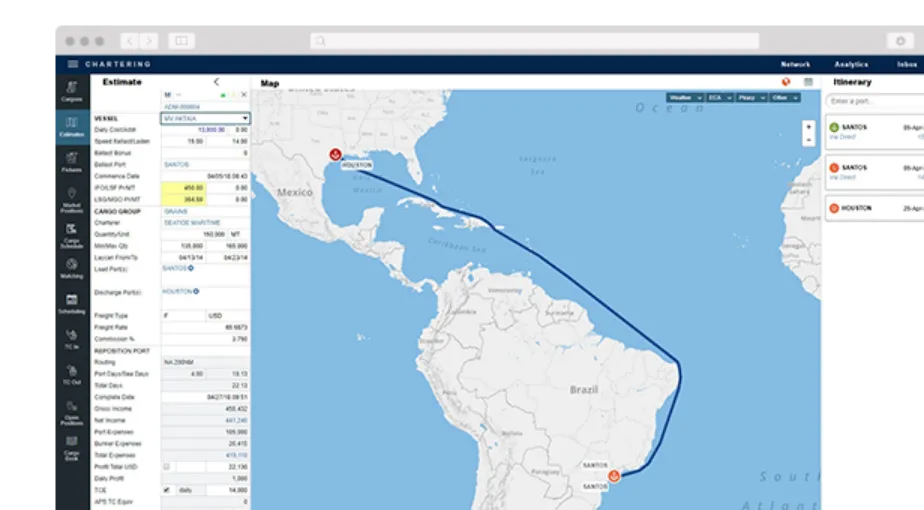Screen dimensions: 924x510
Task: Open Cargo Schedule in the sidebar
Action: (x=72, y=236)
